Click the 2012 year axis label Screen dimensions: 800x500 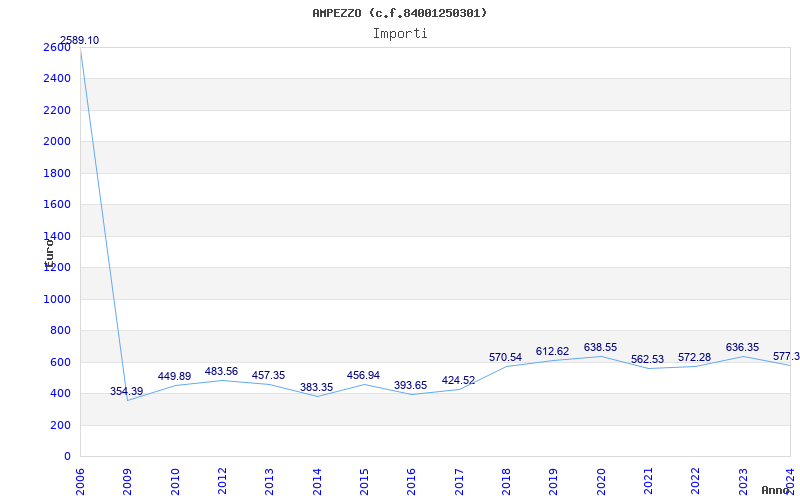pos(222,482)
